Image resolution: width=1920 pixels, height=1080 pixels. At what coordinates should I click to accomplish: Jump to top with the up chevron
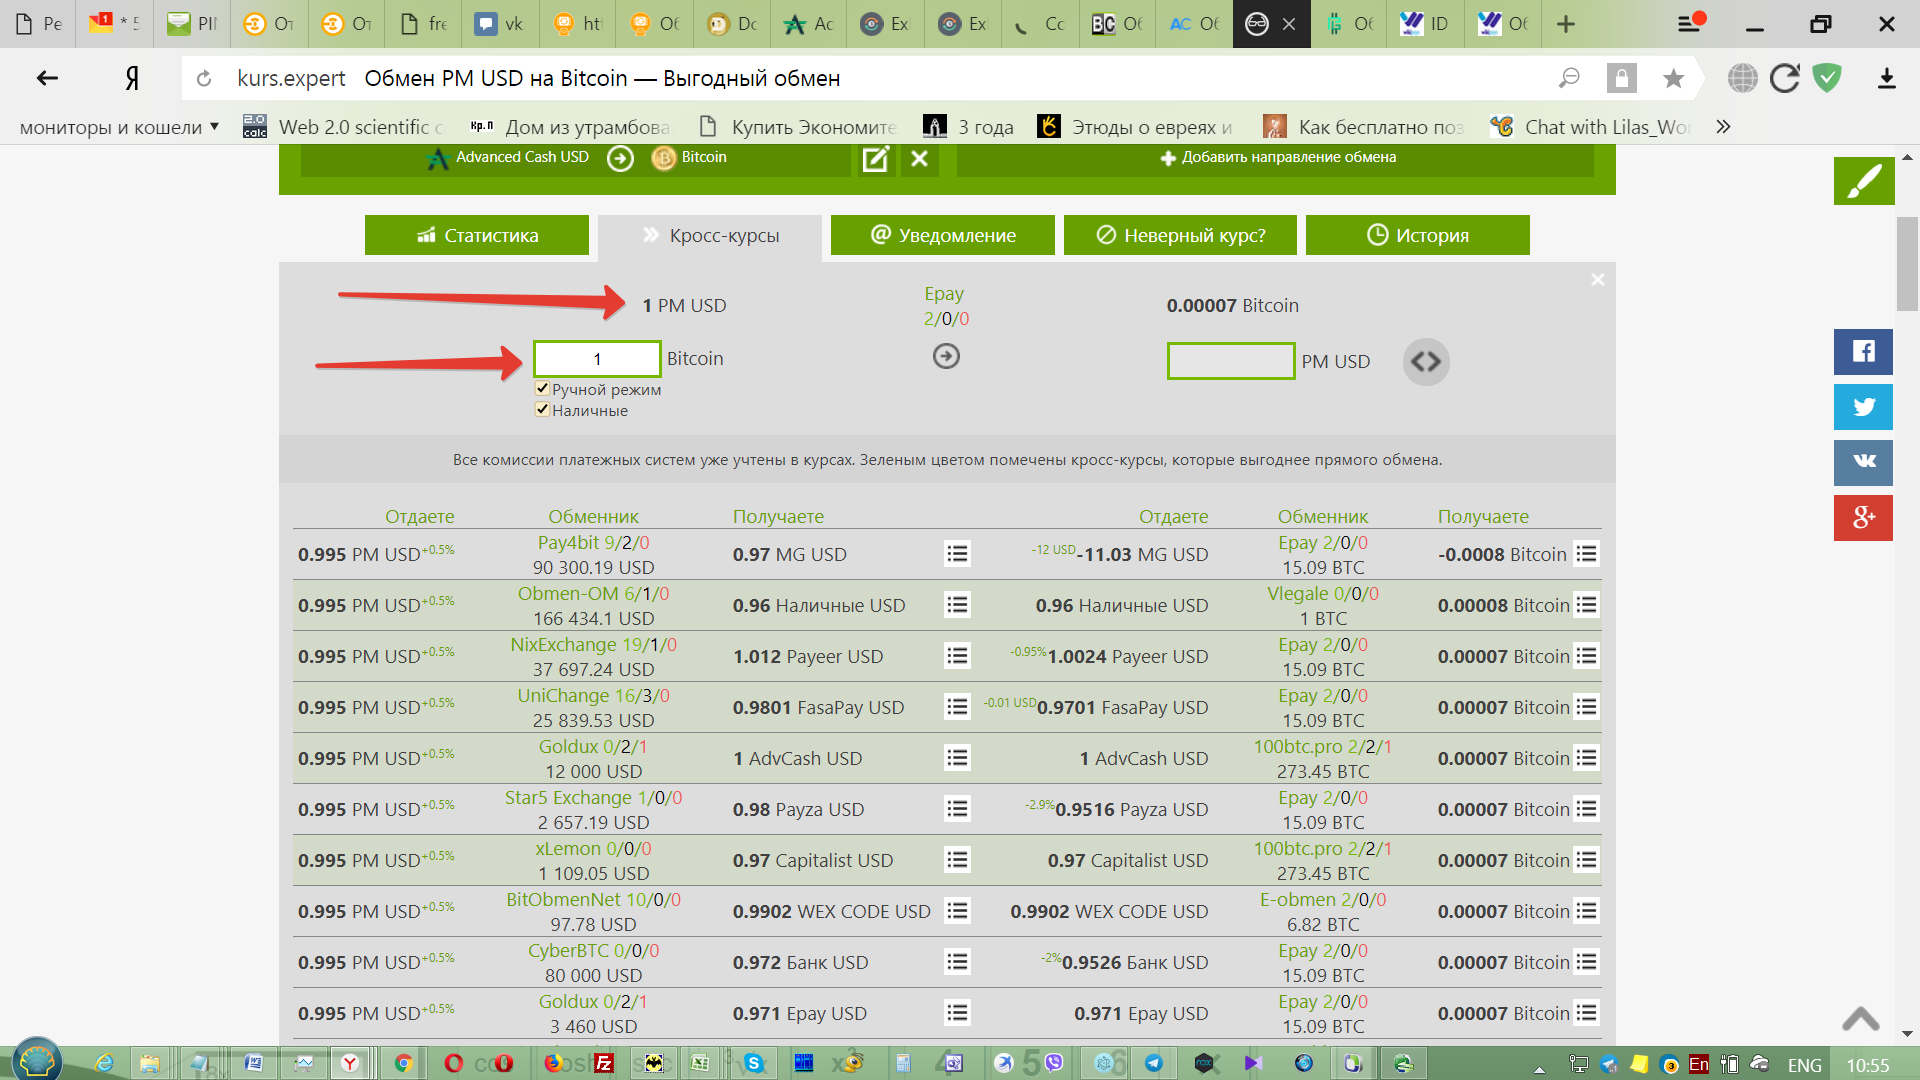click(x=1861, y=1019)
